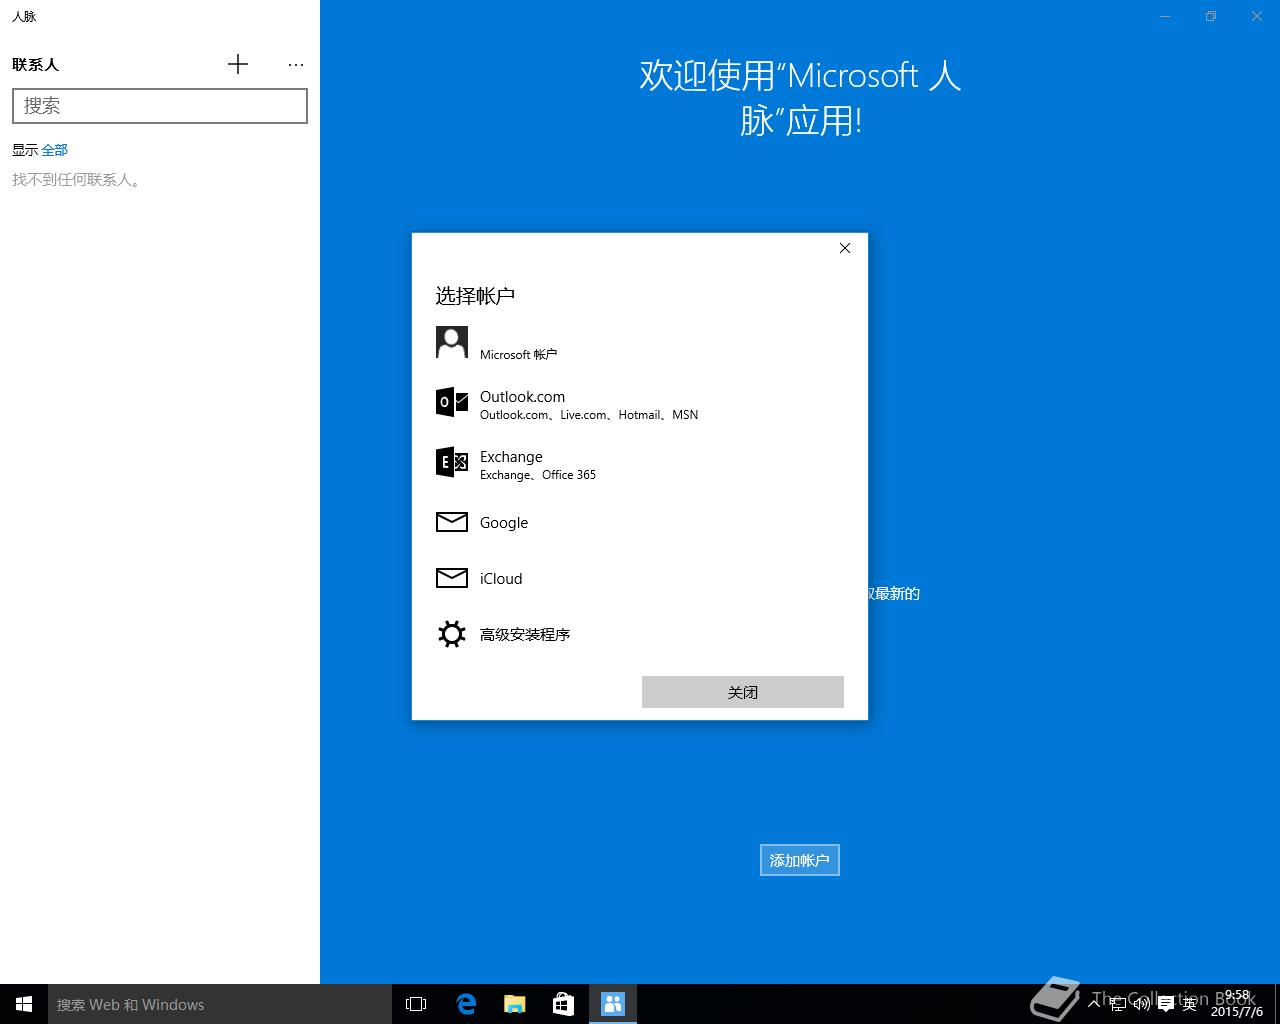The width and height of the screenshot is (1280, 1024).
Task: Open the more options ellipsis menu
Action: (x=296, y=65)
